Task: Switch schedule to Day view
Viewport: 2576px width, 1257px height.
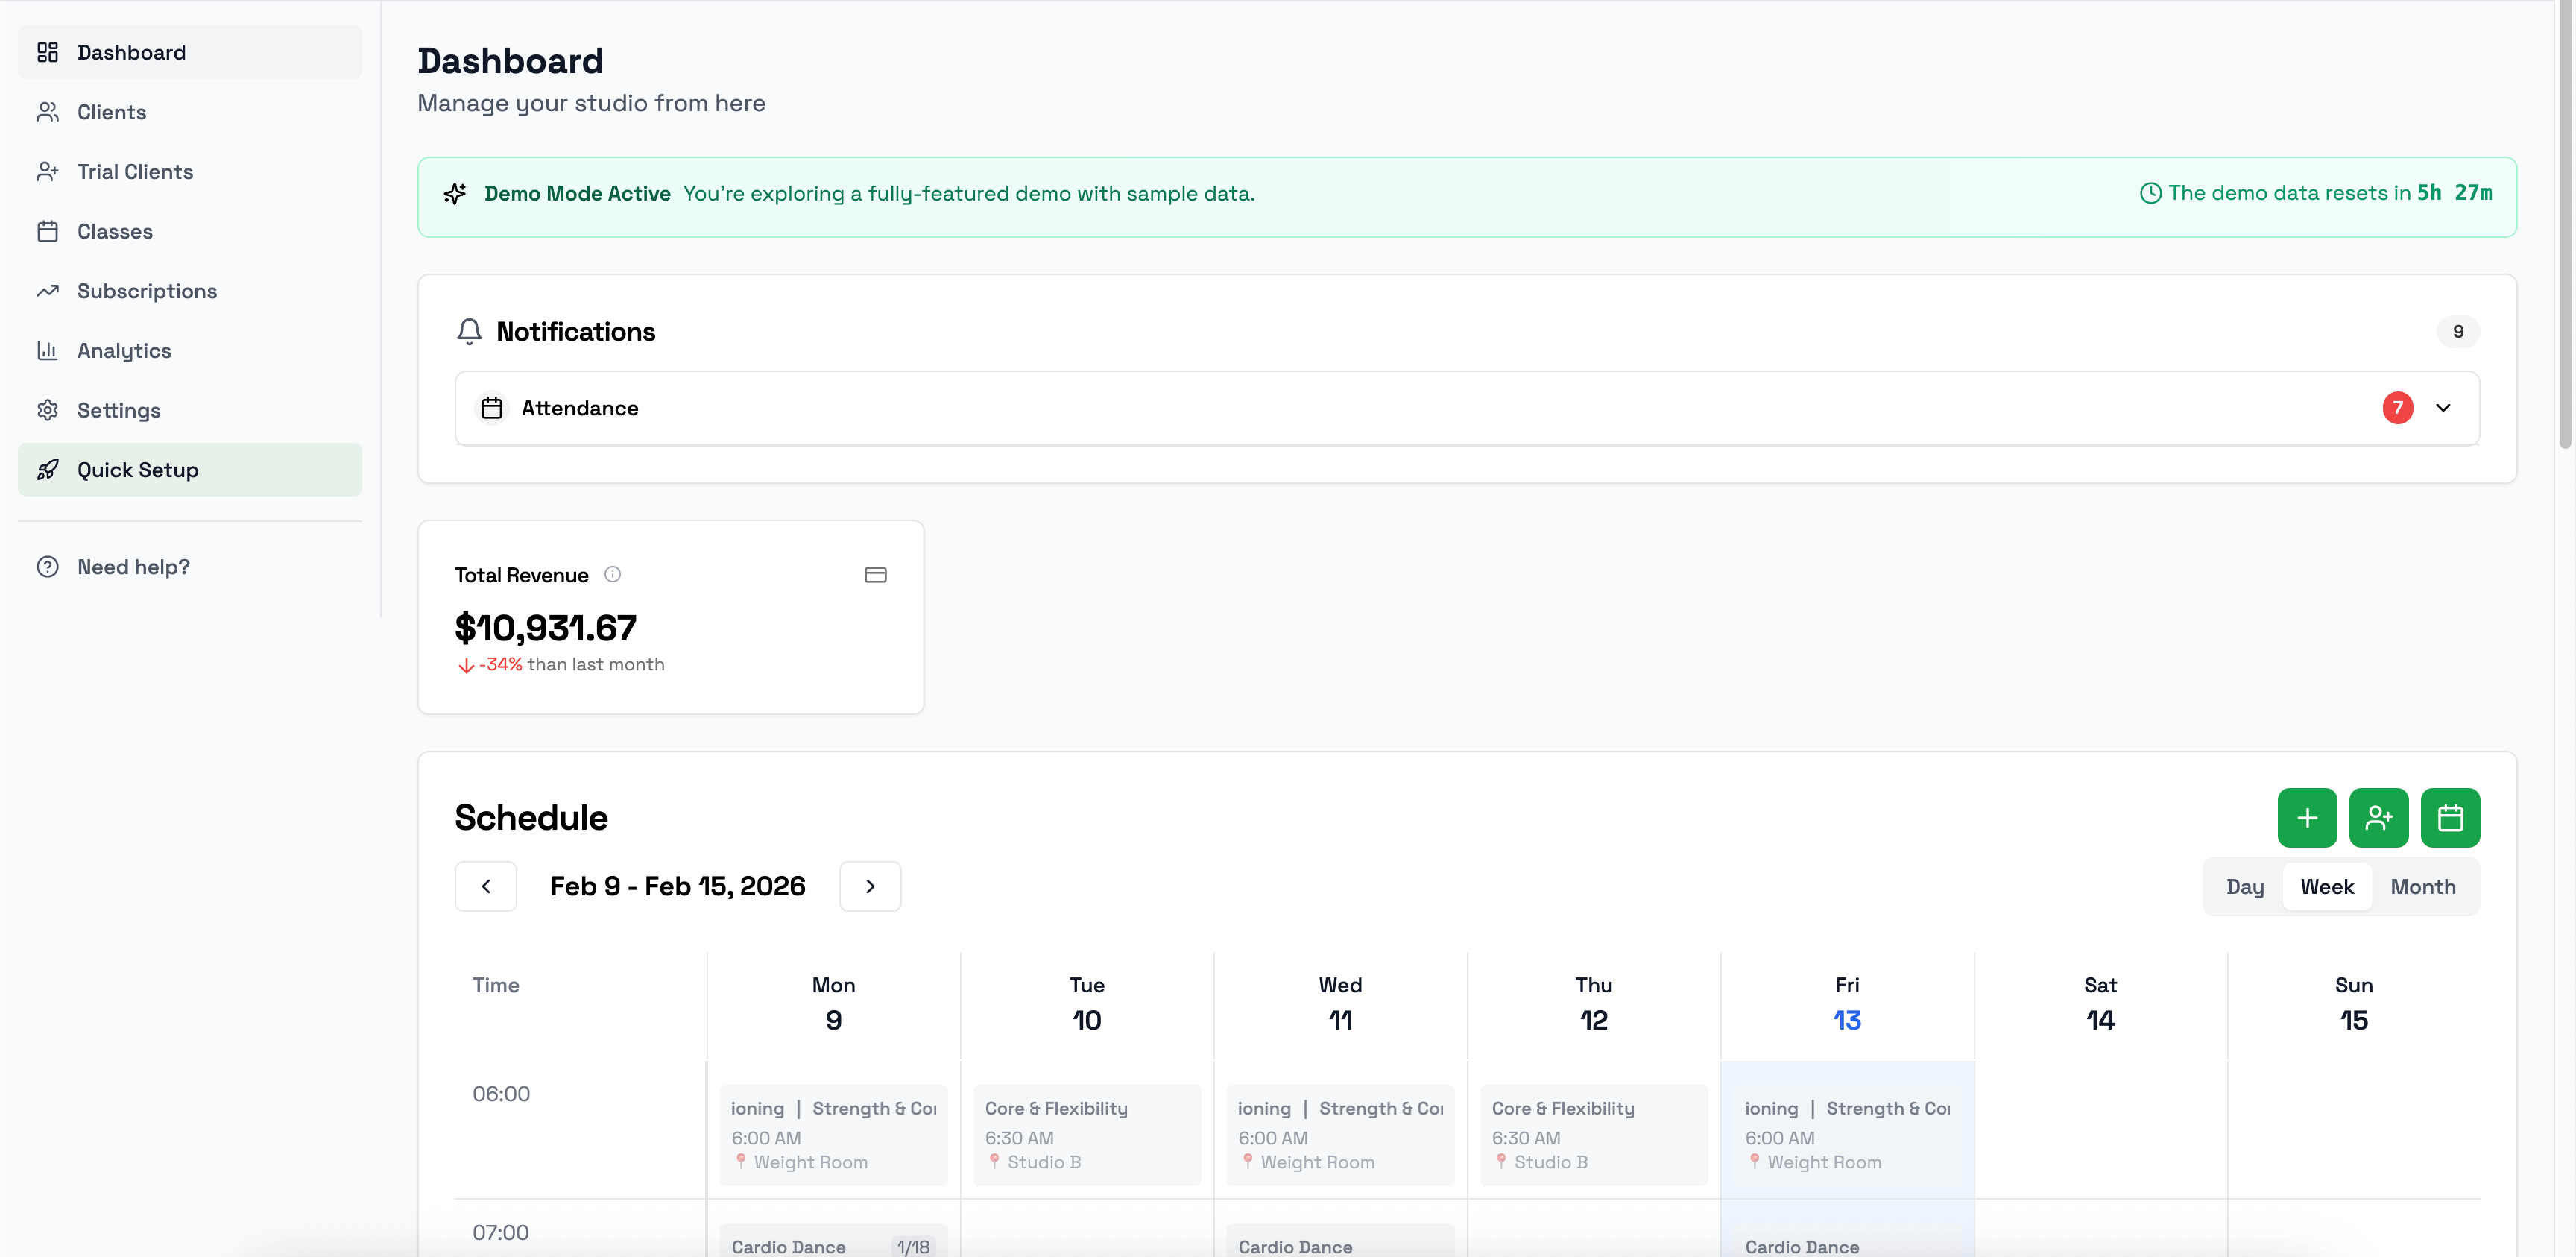Action: [x=2245, y=886]
